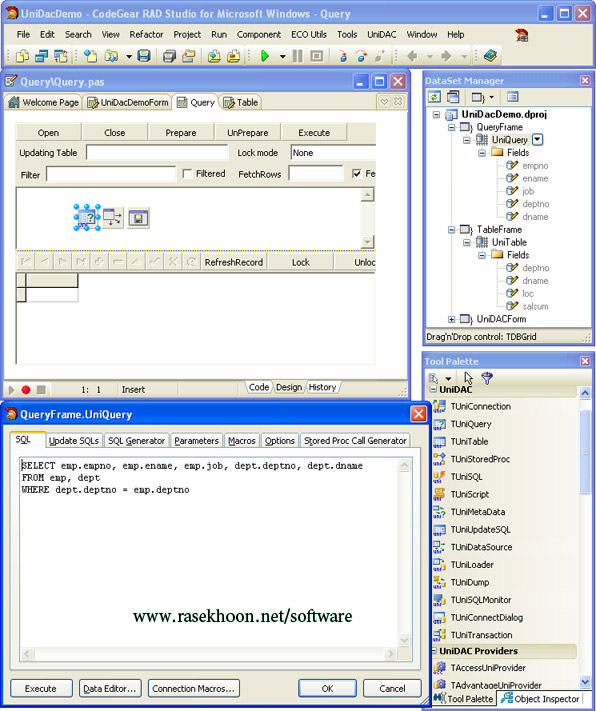Switch to the Update SQLs tab
Viewport: 596px width, 711px height.
click(x=74, y=441)
